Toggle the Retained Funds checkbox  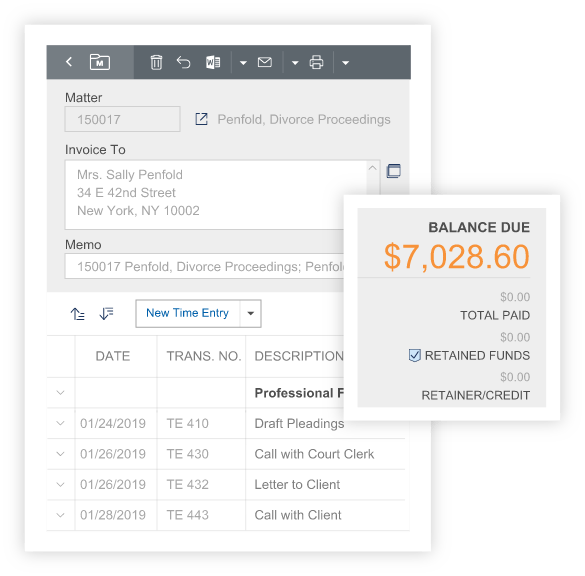414,356
